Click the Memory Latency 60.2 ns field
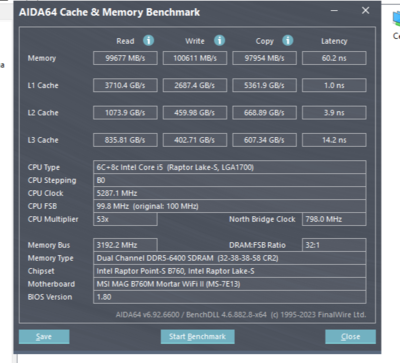This screenshot has height=363, width=400. pyautogui.click(x=334, y=58)
